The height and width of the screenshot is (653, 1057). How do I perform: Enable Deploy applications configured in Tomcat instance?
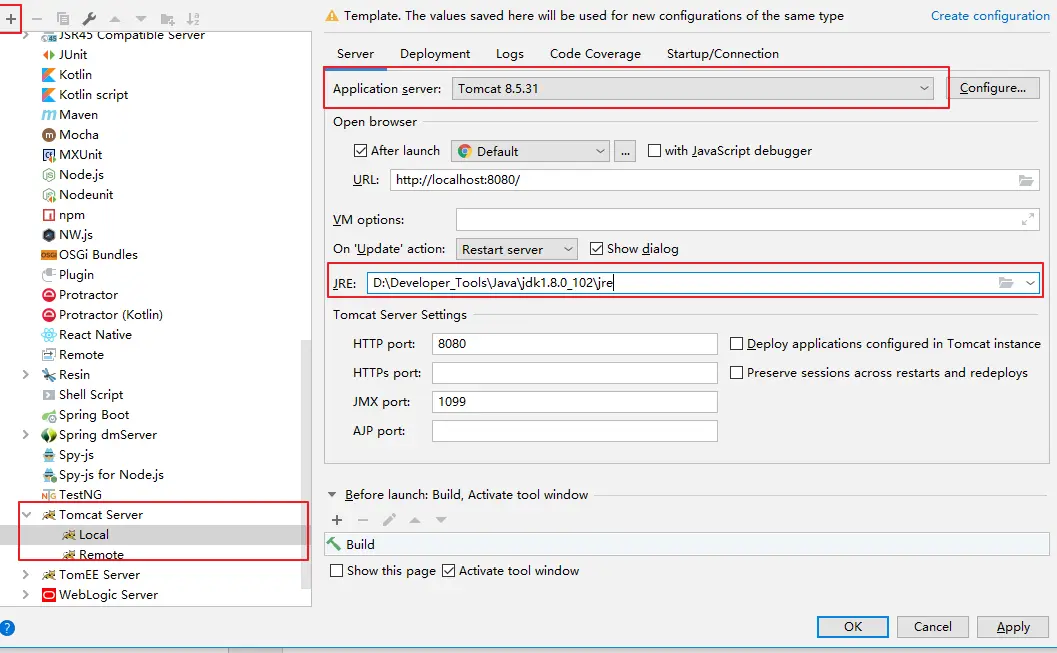[x=737, y=344]
